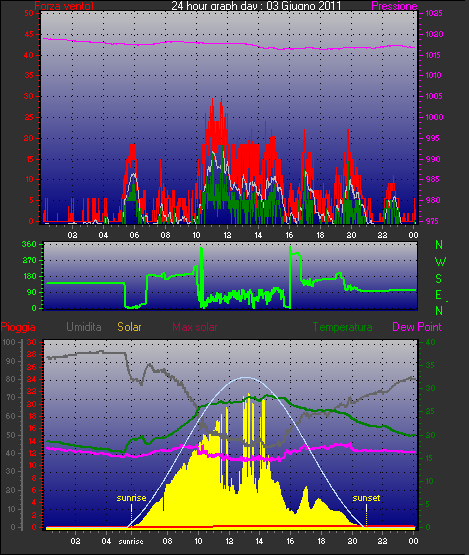This screenshot has width=469, height=555.
Task: Click the 985 pressure axis value
Action: [432, 179]
